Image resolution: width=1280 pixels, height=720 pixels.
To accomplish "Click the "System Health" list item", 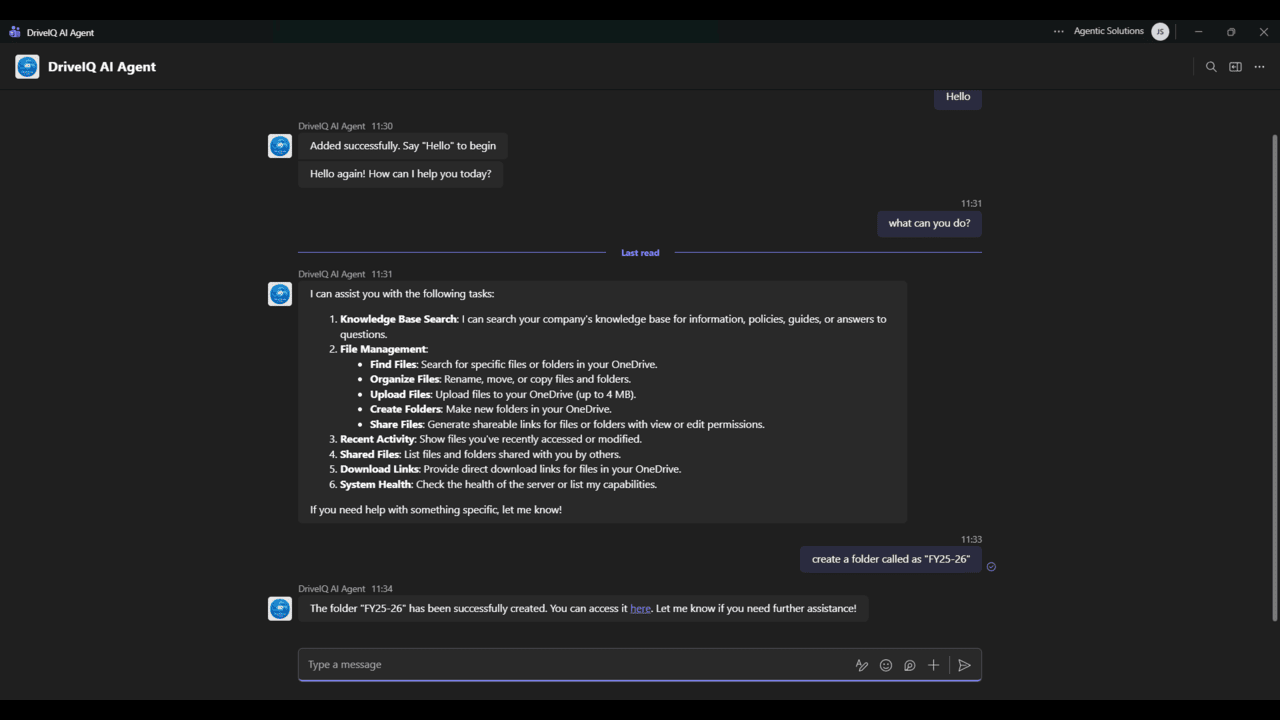I will (498, 484).
